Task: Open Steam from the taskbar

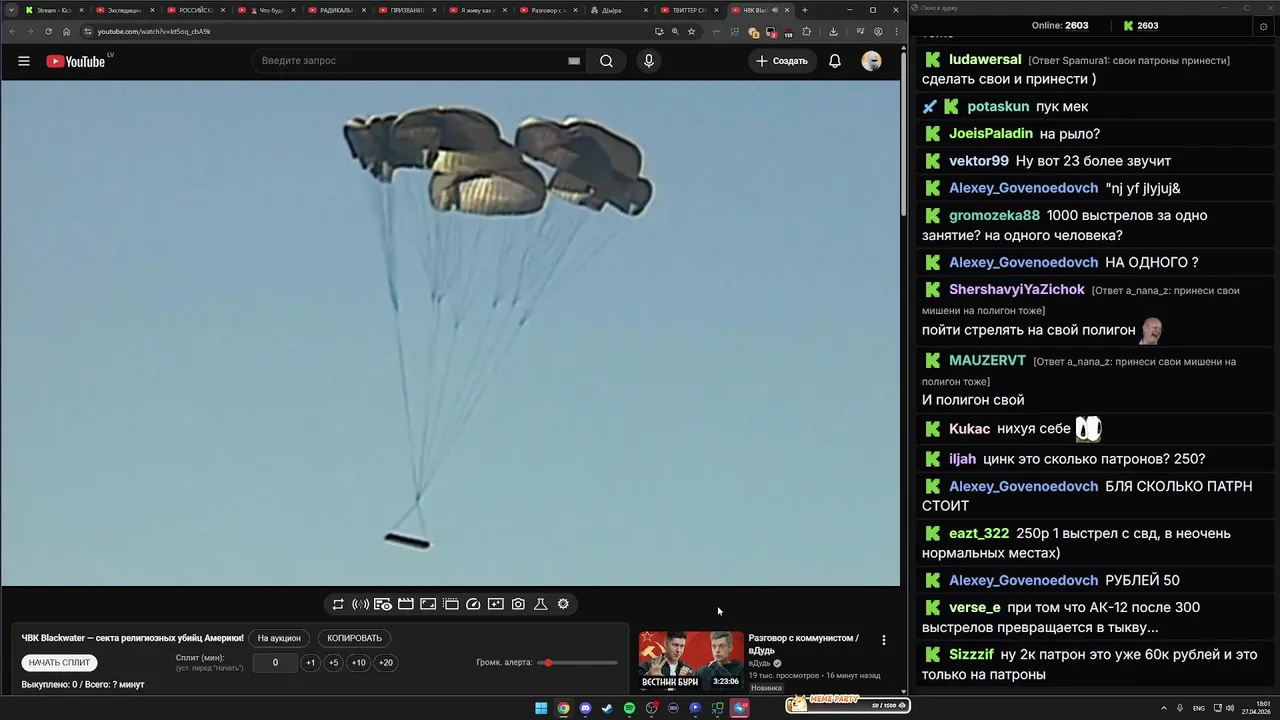Action: click(607, 708)
